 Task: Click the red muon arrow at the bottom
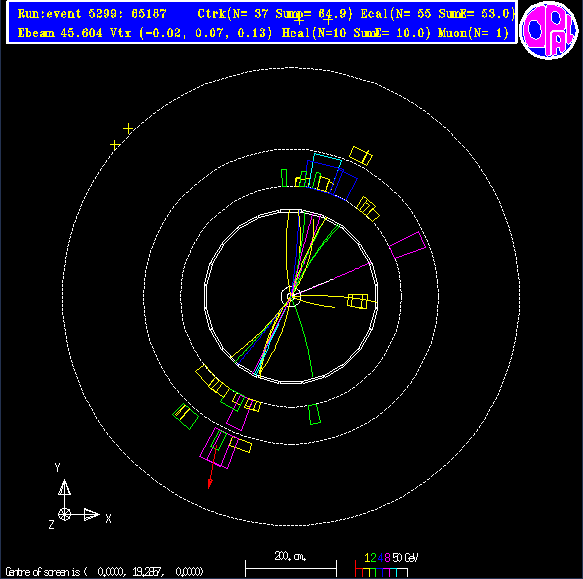pyautogui.click(x=213, y=466)
